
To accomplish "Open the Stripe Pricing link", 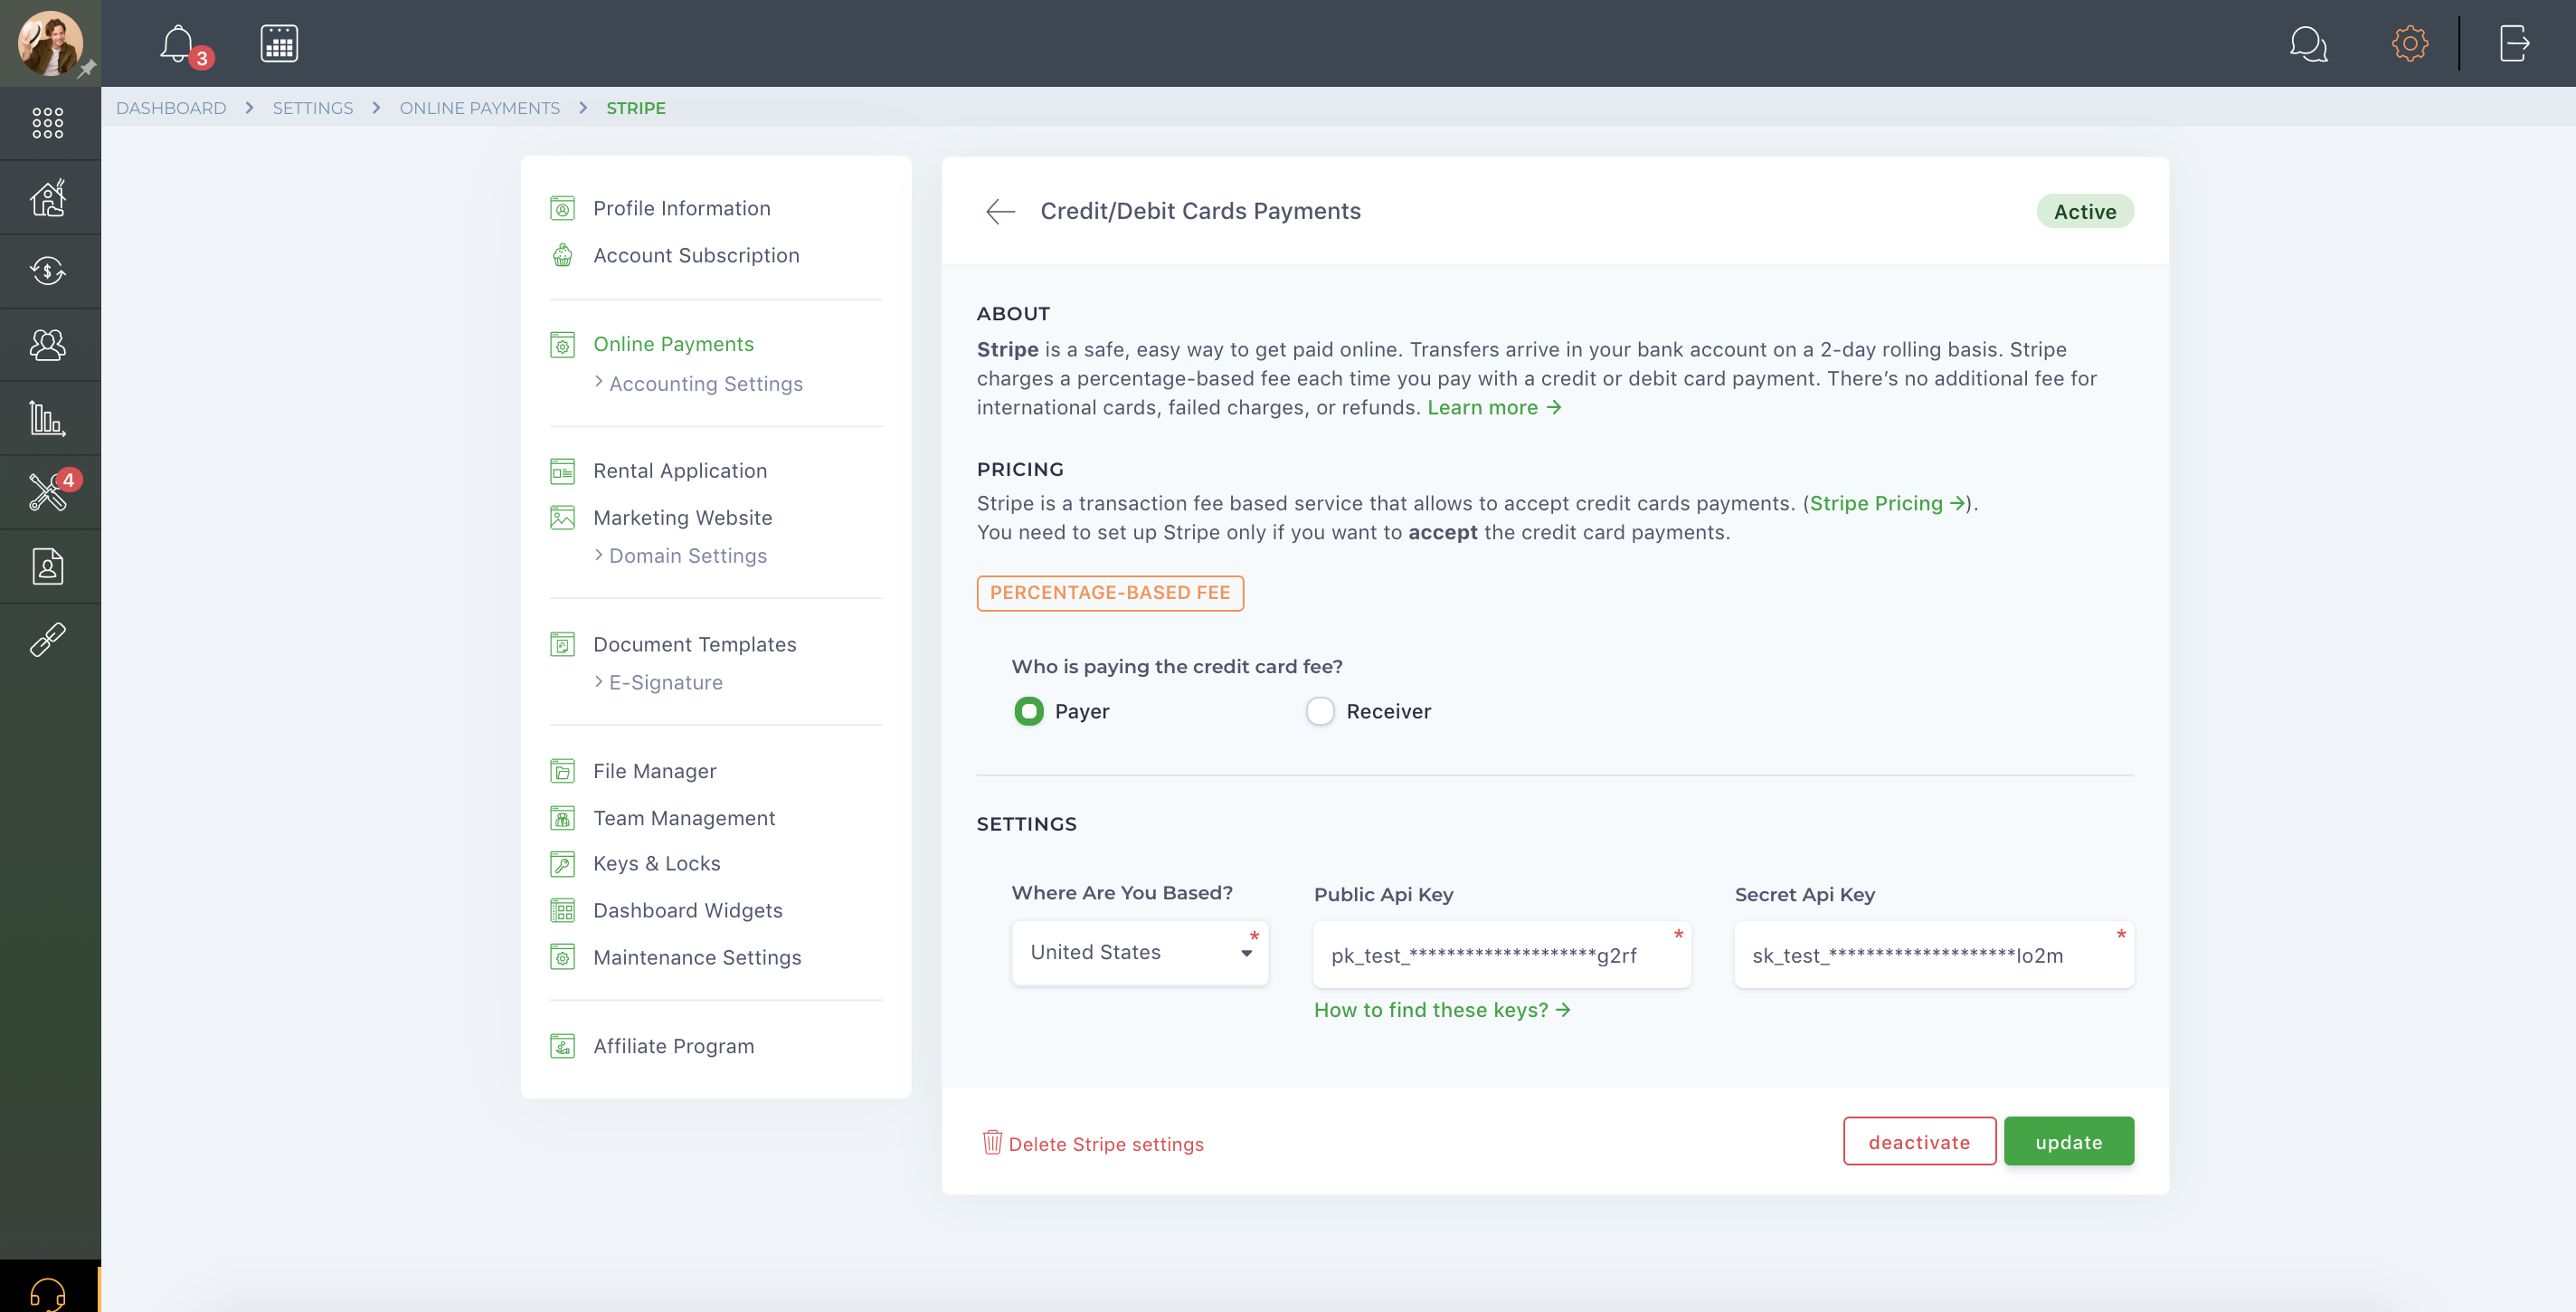I will [1887, 504].
